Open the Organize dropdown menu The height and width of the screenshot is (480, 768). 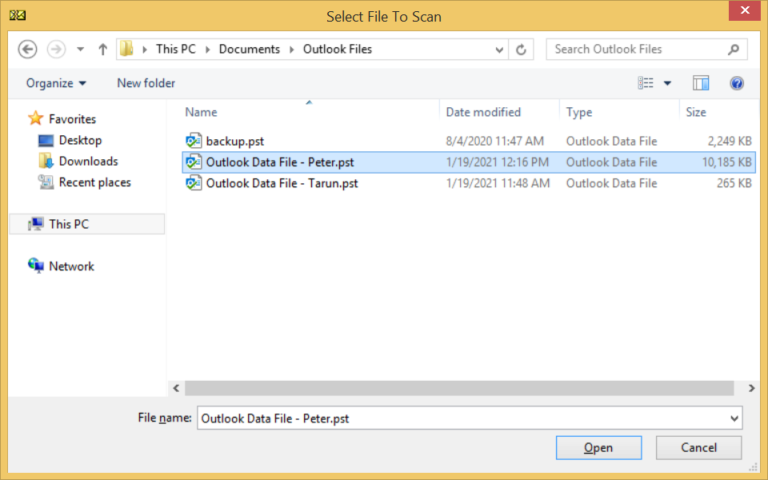[x=56, y=83]
